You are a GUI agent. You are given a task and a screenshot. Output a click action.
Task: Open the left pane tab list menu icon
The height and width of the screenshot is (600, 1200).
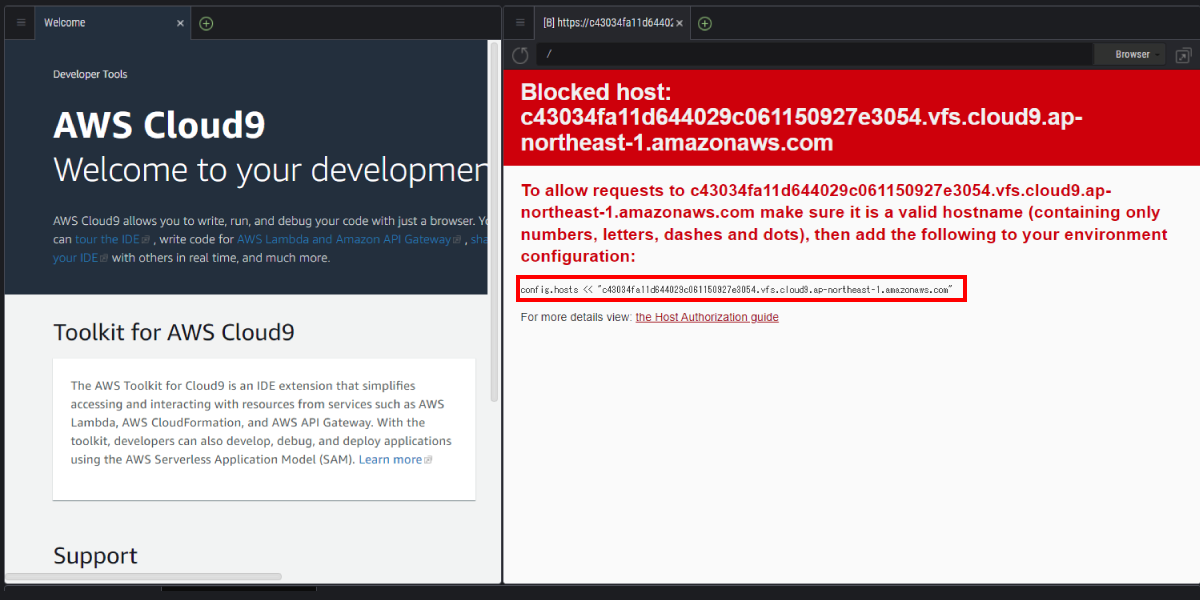pyautogui.click(x=20, y=23)
